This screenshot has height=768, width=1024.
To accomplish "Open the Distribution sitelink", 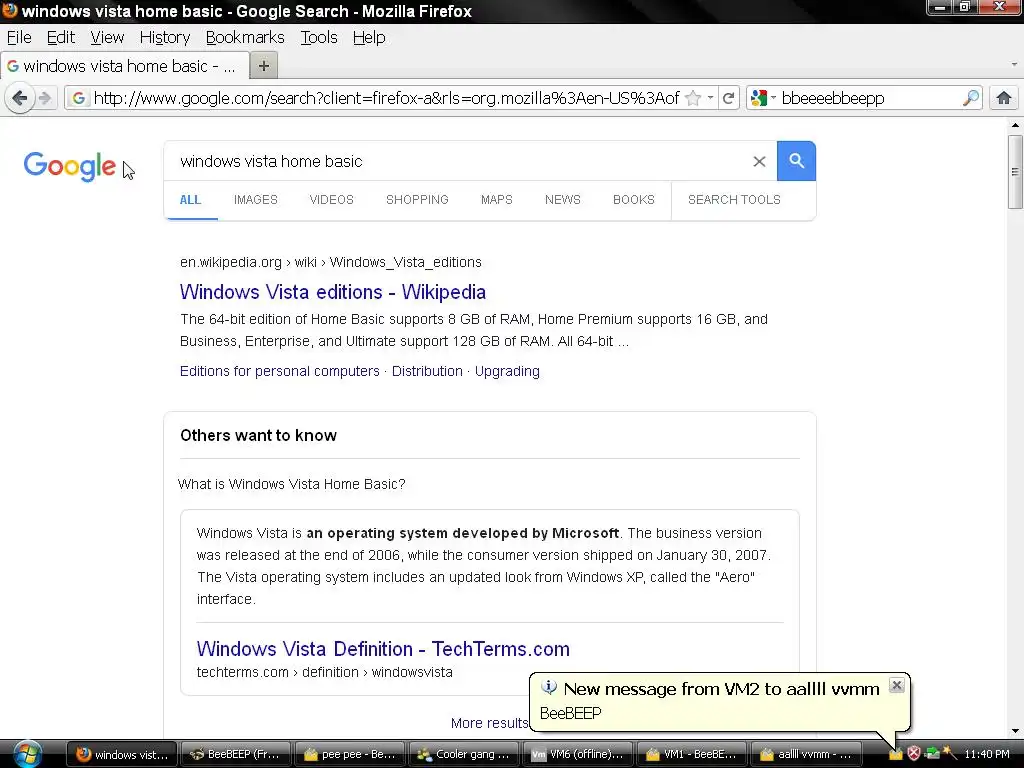I will (427, 371).
